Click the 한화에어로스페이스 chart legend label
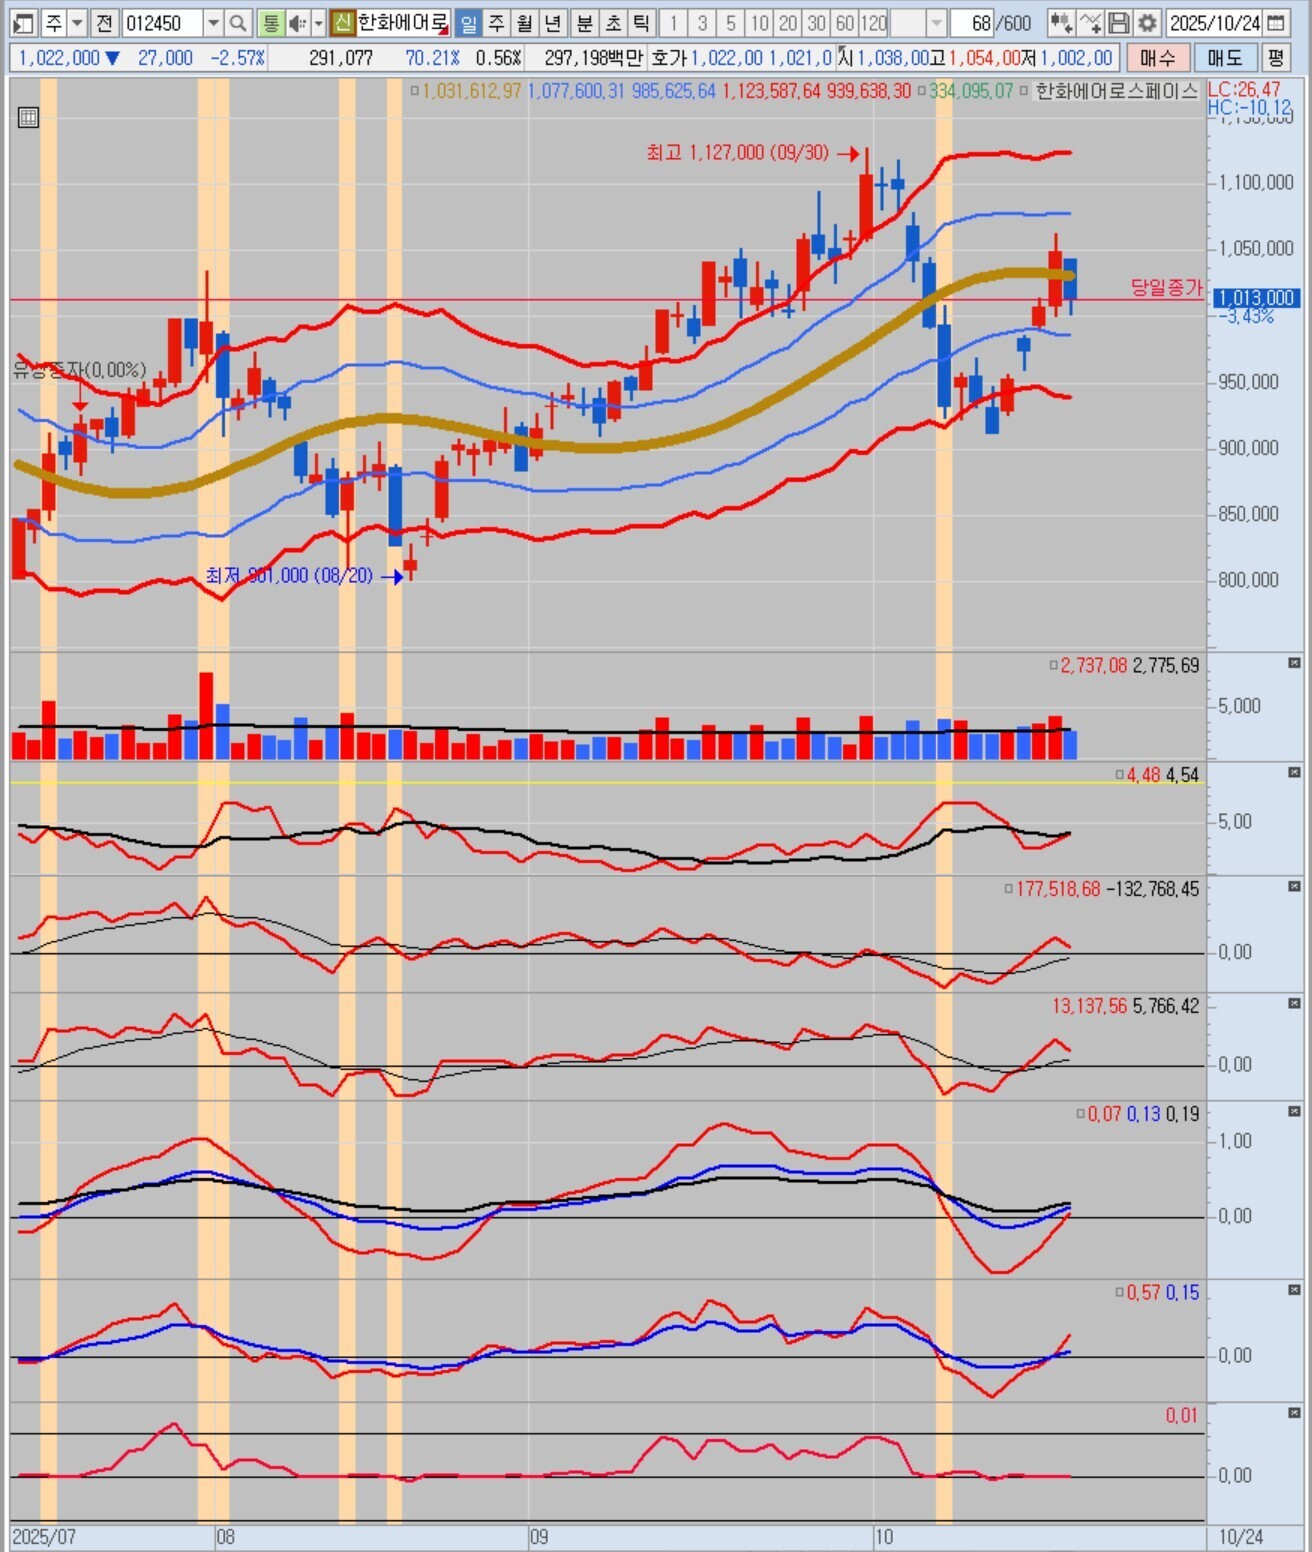This screenshot has height=1552, width=1312. click(1116, 91)
